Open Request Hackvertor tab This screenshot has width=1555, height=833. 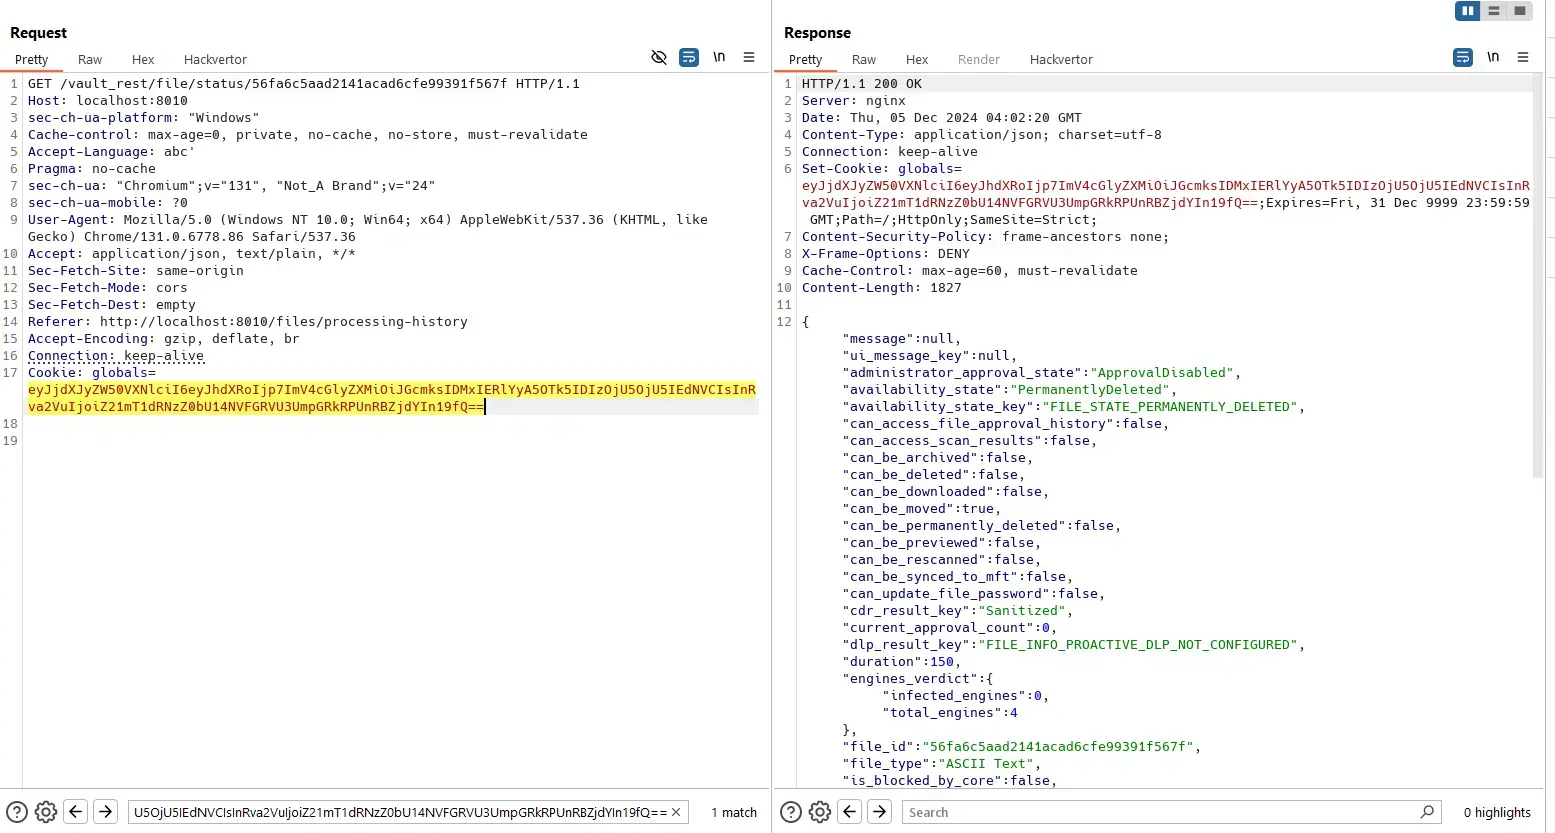pos(215,60)
